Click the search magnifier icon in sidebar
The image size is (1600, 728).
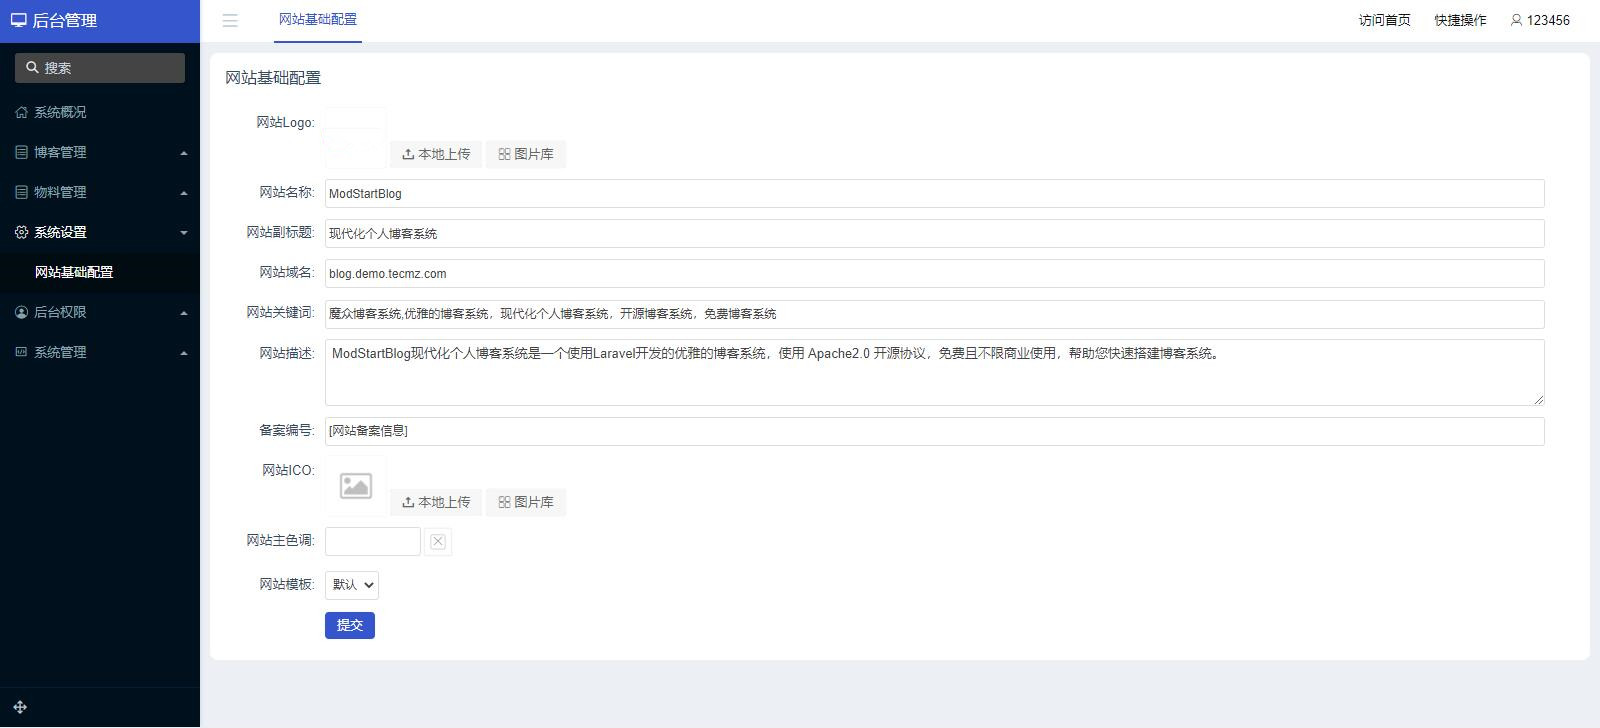point(32,68)
